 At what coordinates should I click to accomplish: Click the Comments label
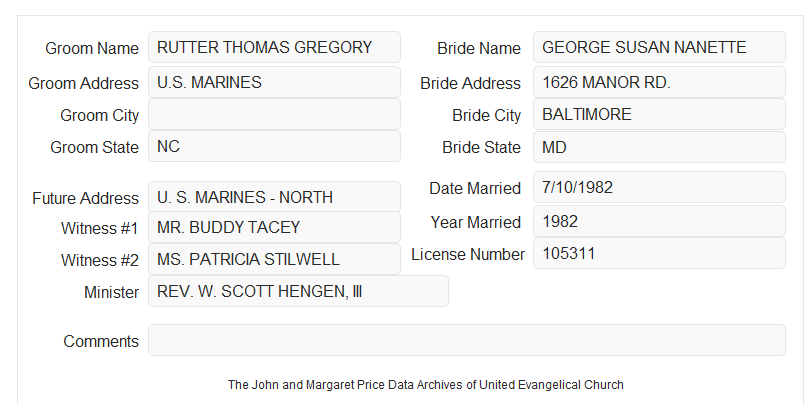(x=101, y=341)
